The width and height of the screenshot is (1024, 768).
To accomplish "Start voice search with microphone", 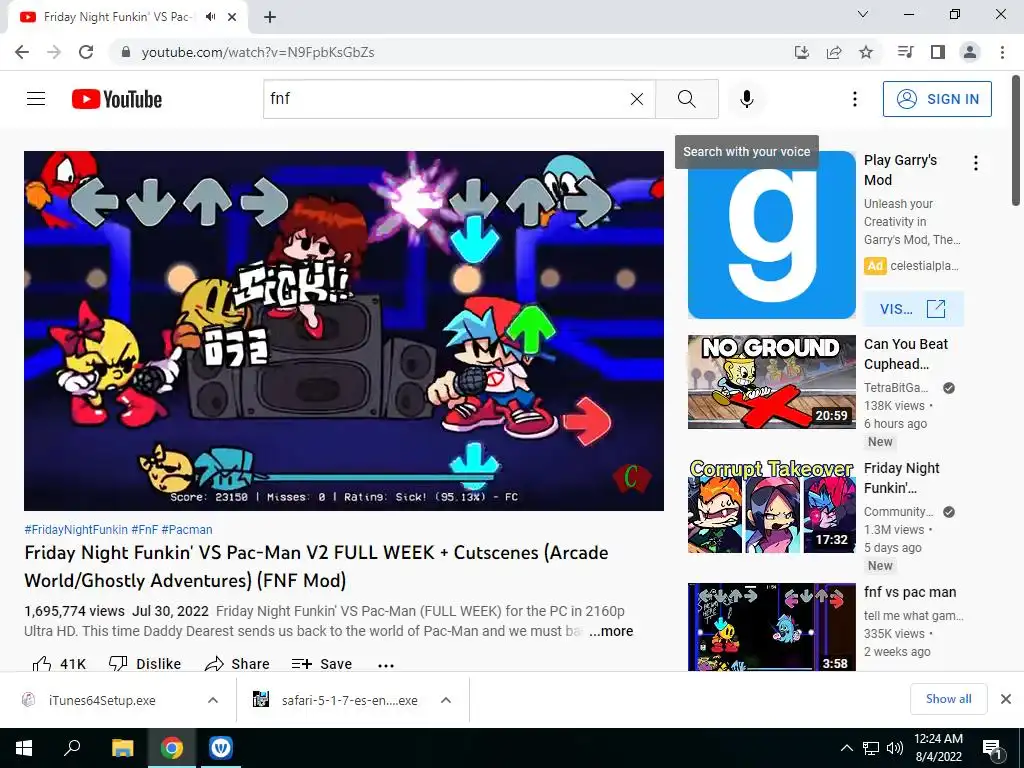I will pyautogui.click(x=746, y=99).
